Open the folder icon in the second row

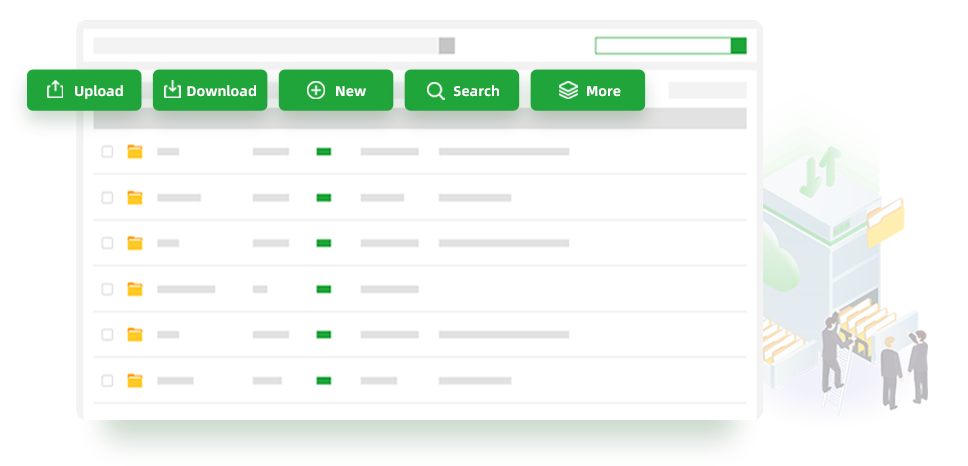point(135,198)
